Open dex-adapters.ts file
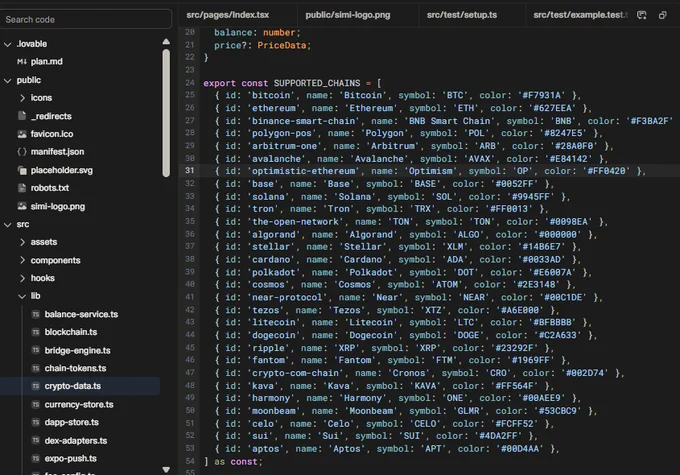The image size is (680, 475). (x=75, y=441)
